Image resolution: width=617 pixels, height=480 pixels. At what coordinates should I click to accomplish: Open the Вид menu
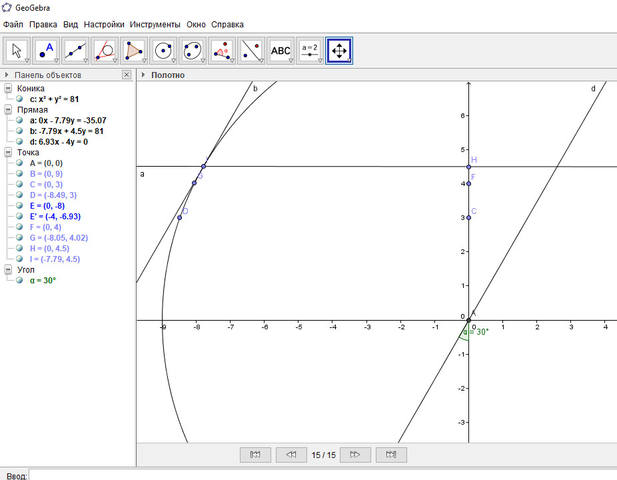(70, 24)
